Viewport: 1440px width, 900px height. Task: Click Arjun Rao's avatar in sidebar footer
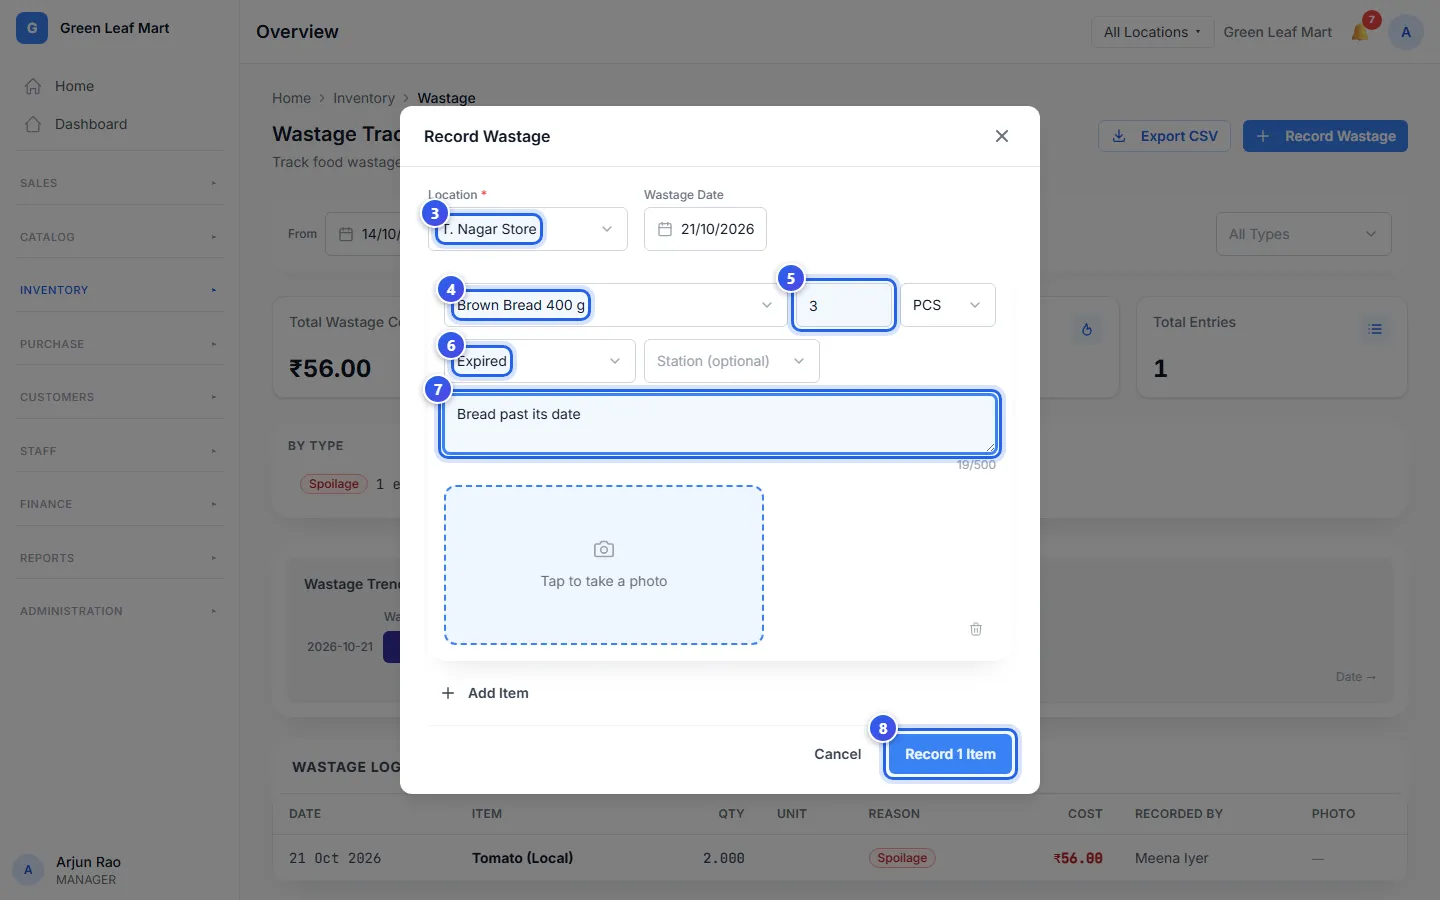[x=28, y=870]
